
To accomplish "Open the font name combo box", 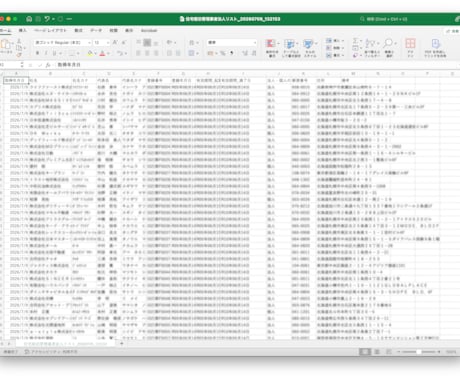I will 63,43.
